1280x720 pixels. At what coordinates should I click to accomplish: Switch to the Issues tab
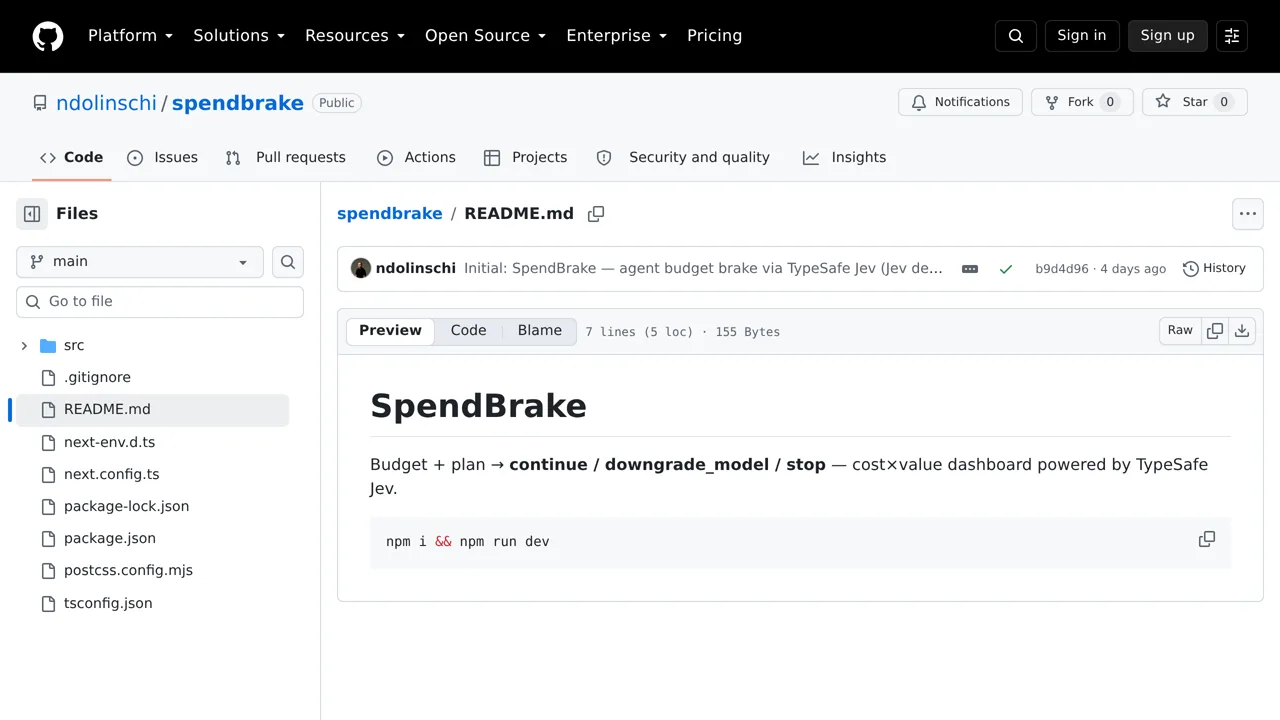[163, 158]
